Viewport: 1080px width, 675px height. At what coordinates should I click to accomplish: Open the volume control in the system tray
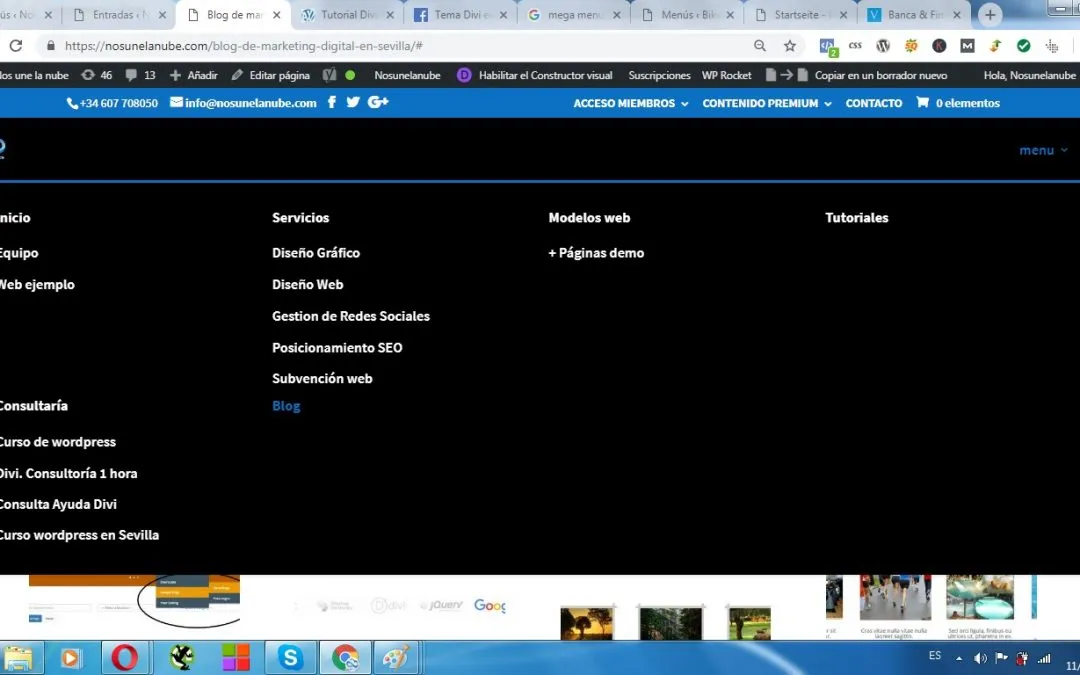980,657
